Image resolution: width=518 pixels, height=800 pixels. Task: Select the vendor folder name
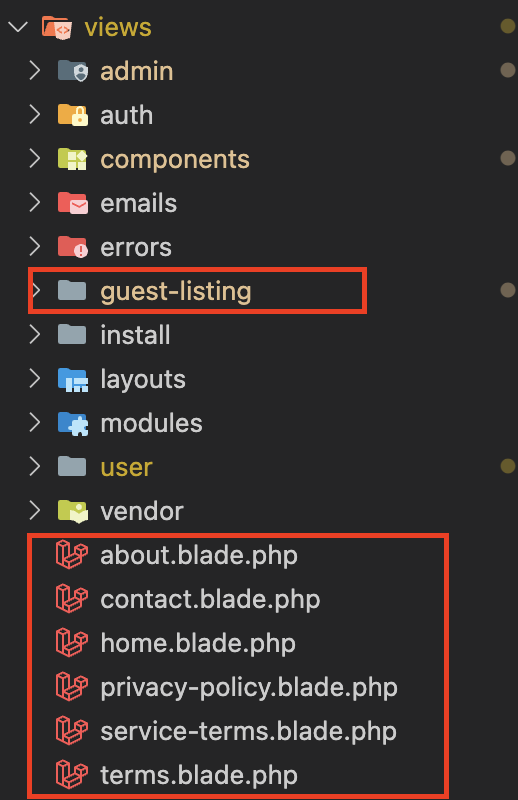pyautogui.click(x=142, y=511)
